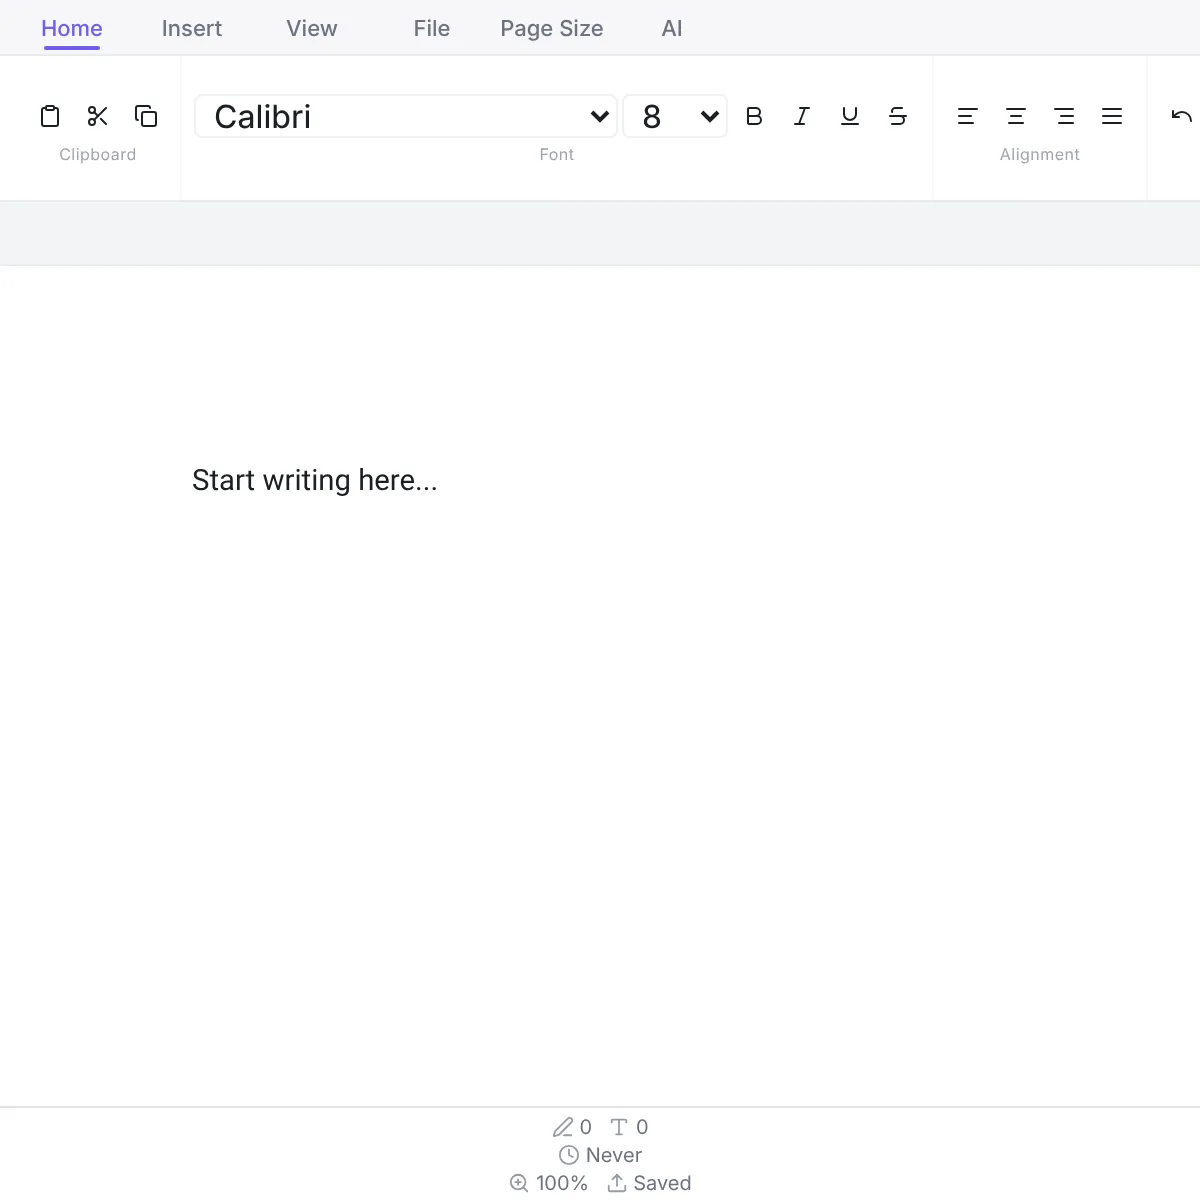
Task: Open the File tab
Action: click(432, 28)
